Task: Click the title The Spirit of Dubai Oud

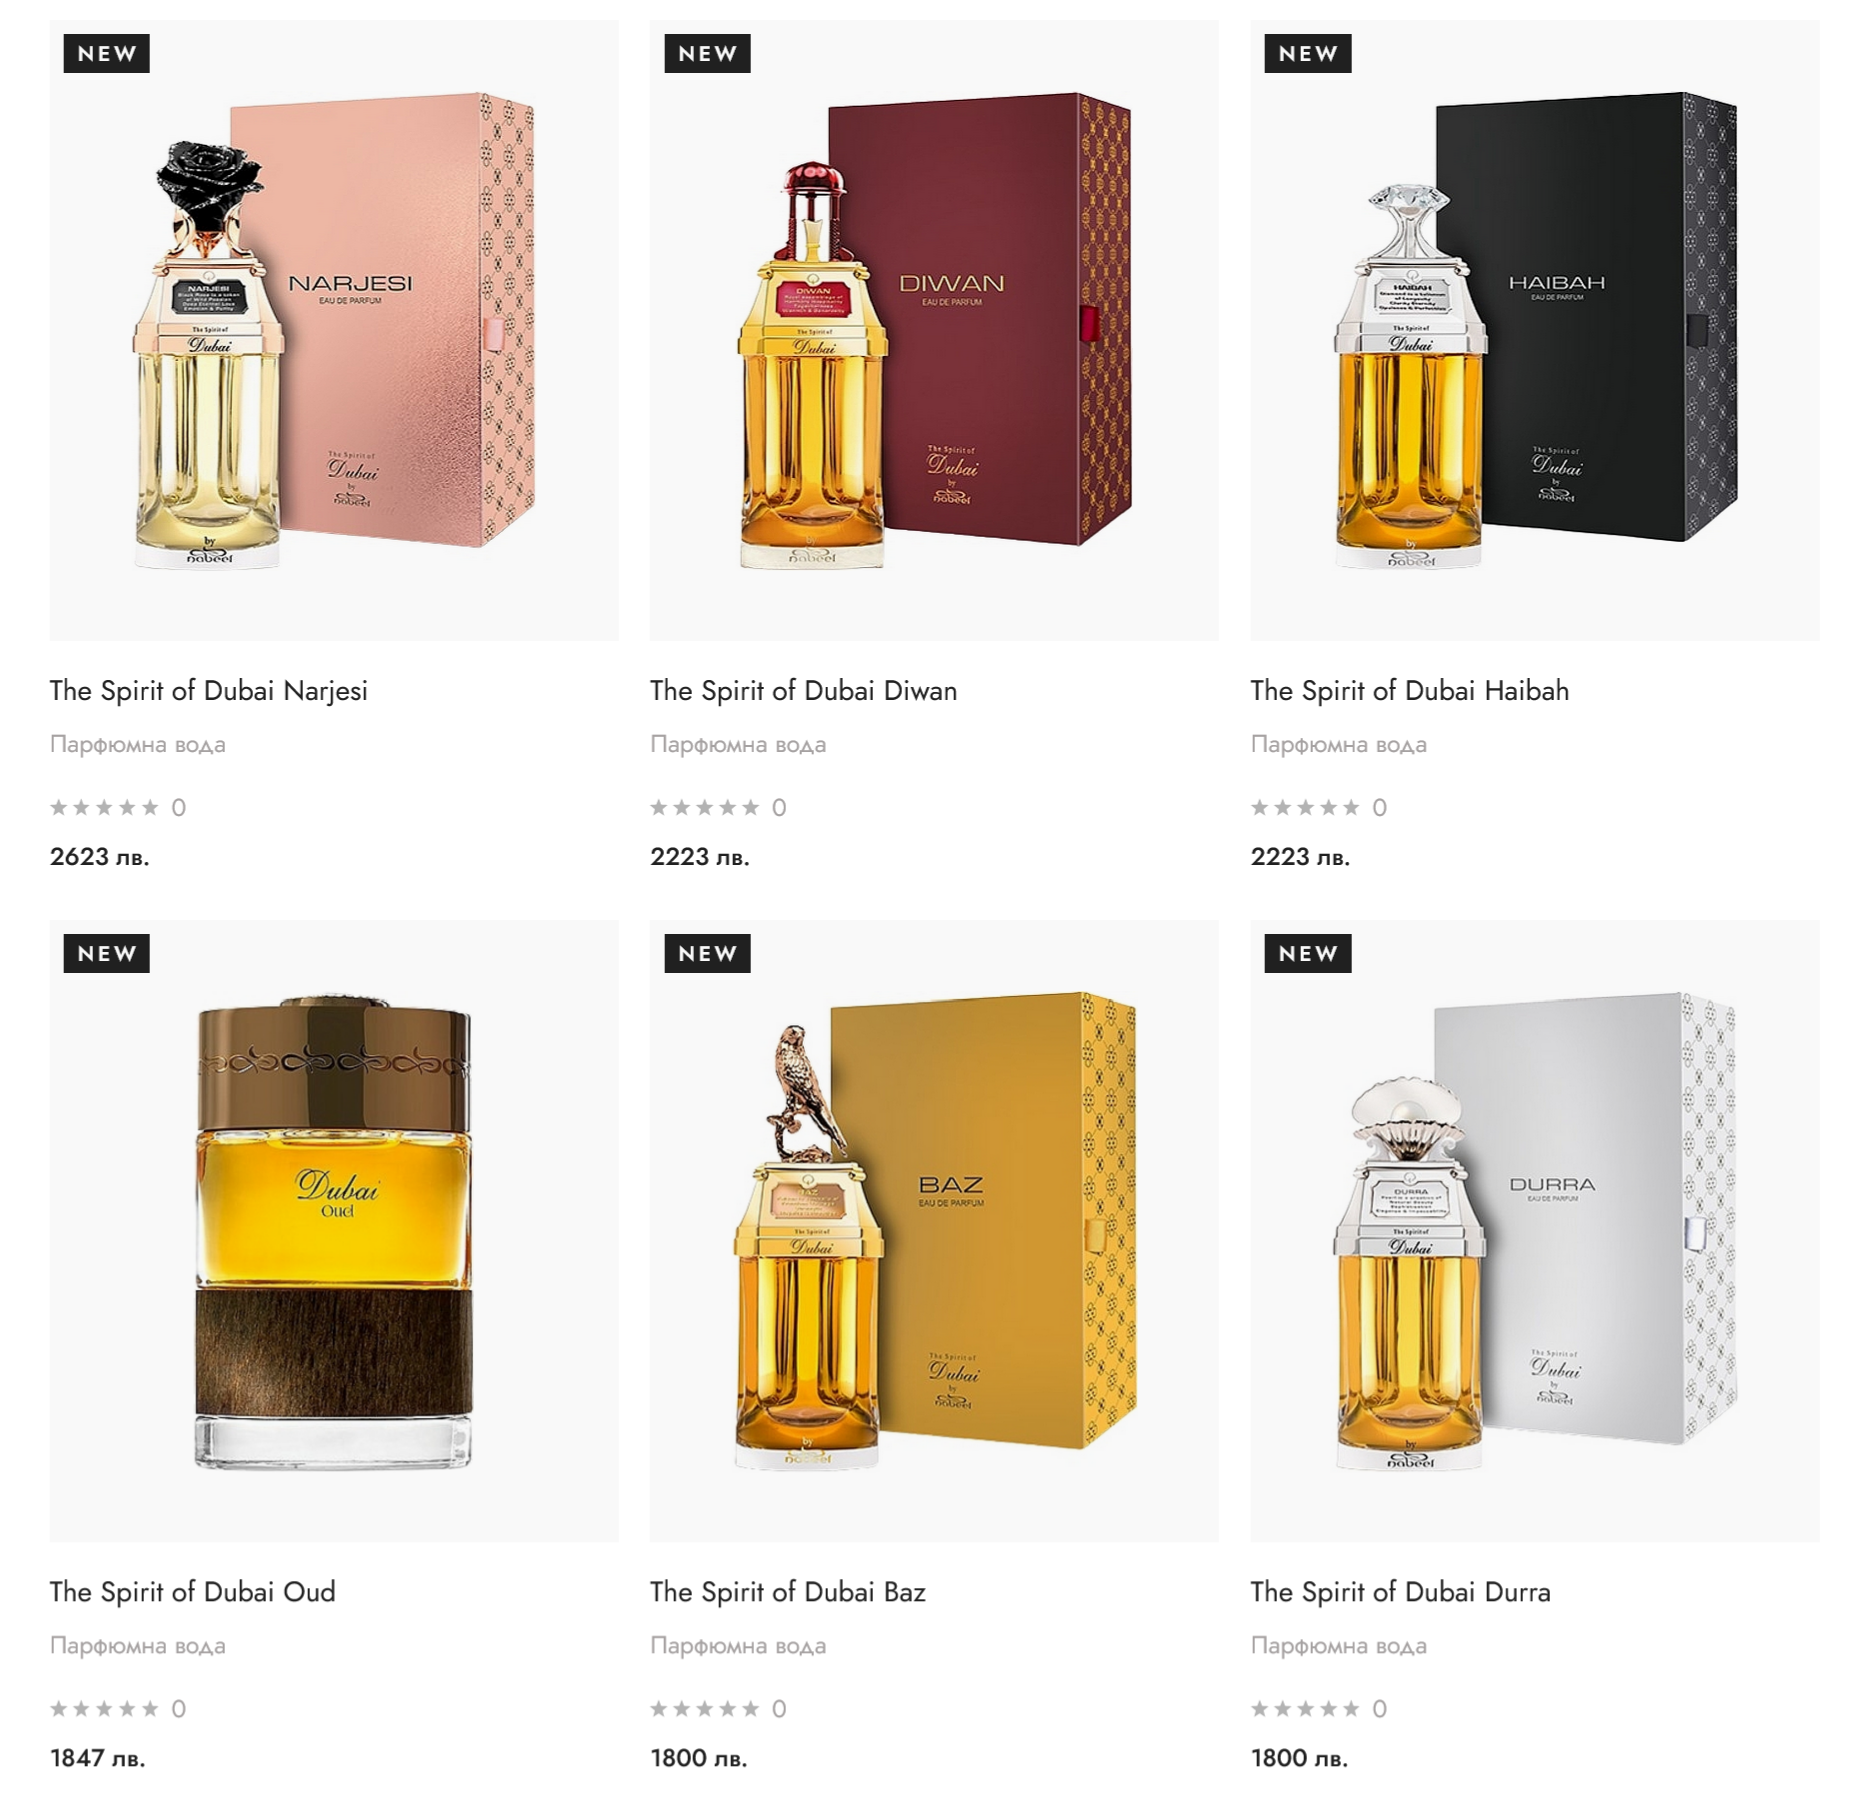Action: pyautogui.click(x=192, y=1592)
